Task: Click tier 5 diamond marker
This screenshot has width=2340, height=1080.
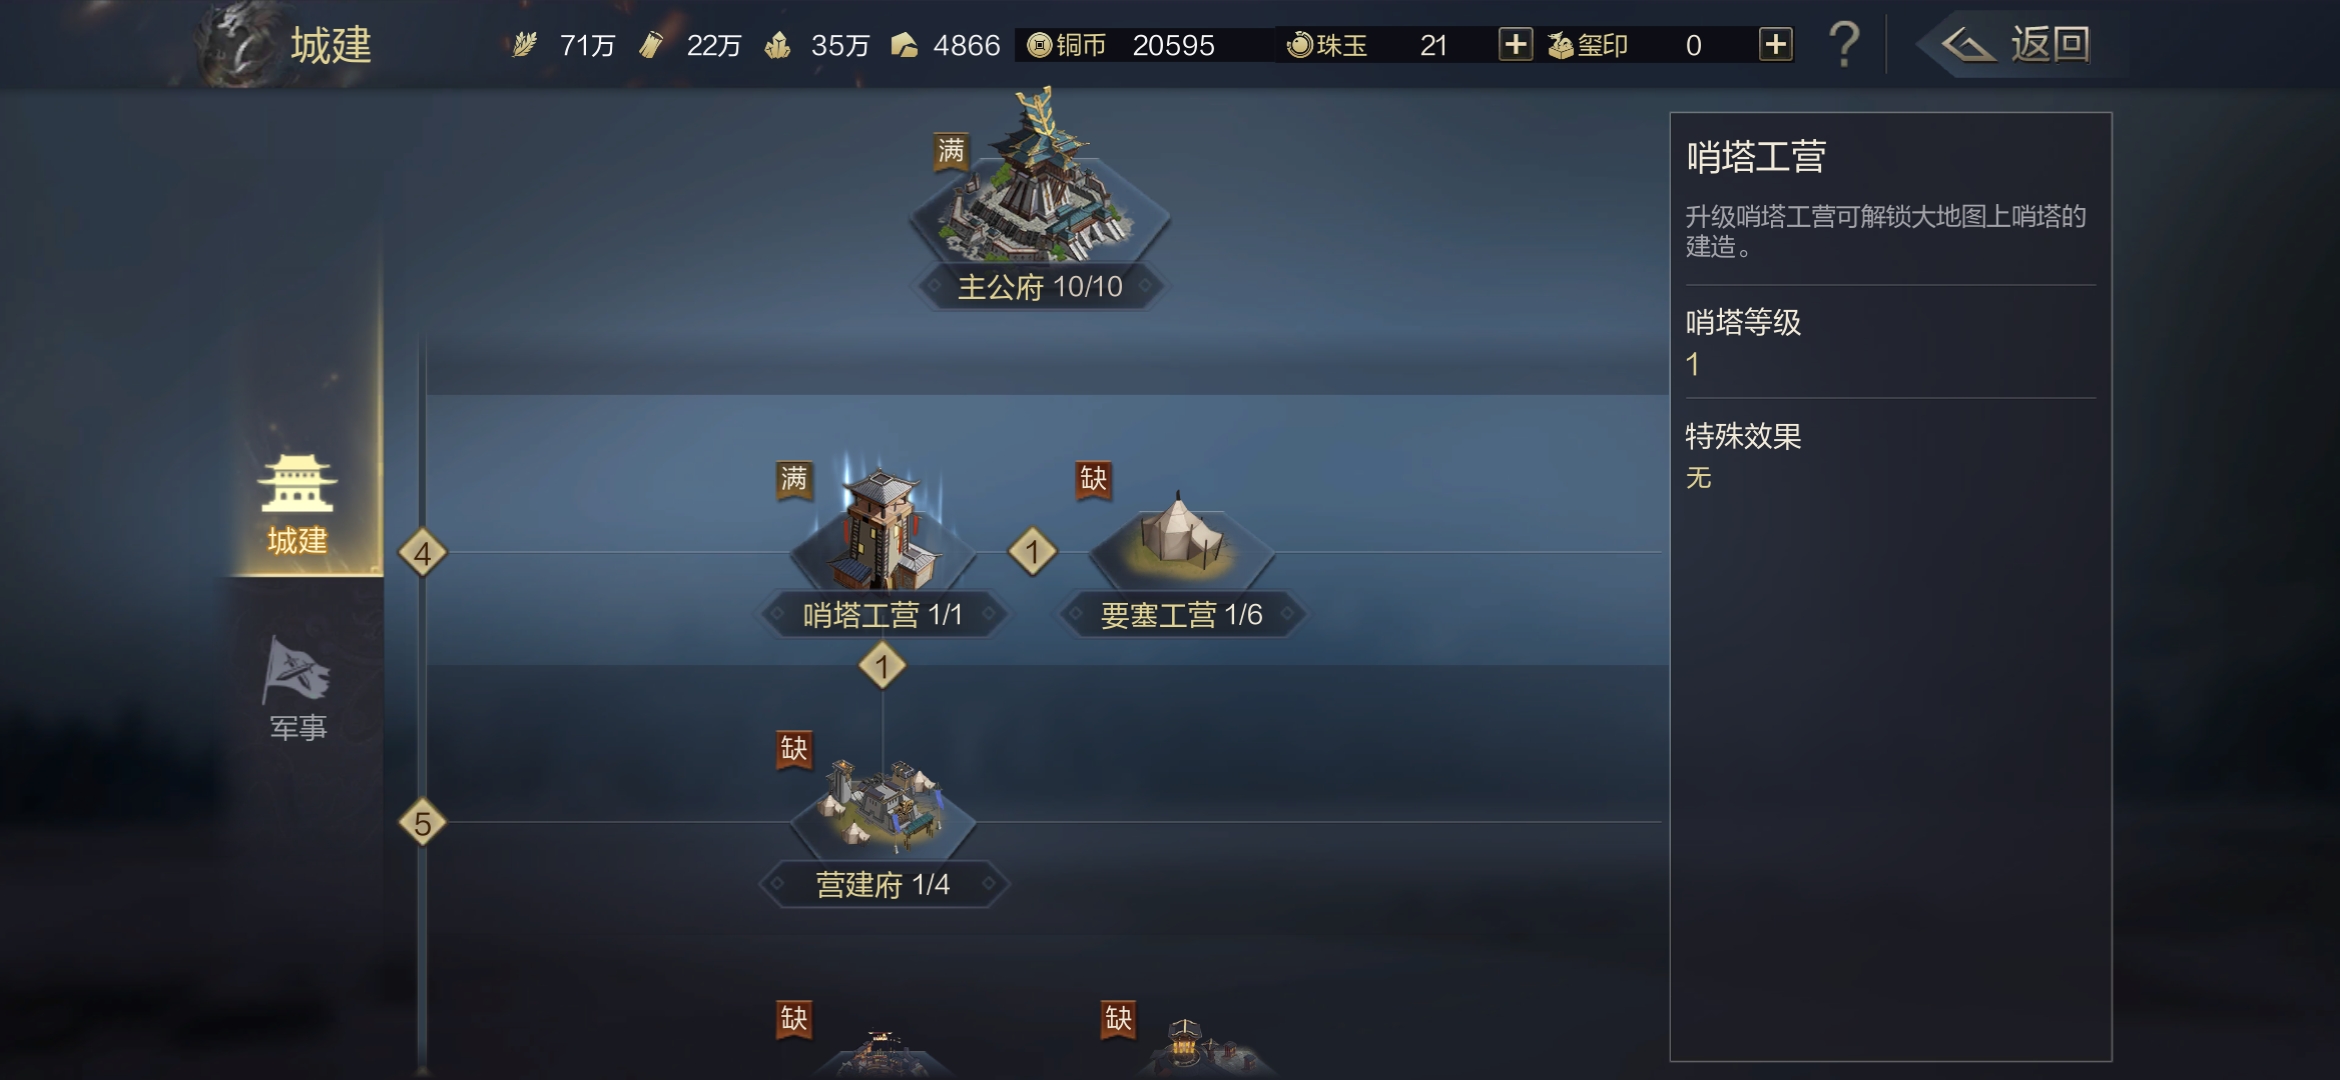Action: pyautogui.click(x=422, y=823)
